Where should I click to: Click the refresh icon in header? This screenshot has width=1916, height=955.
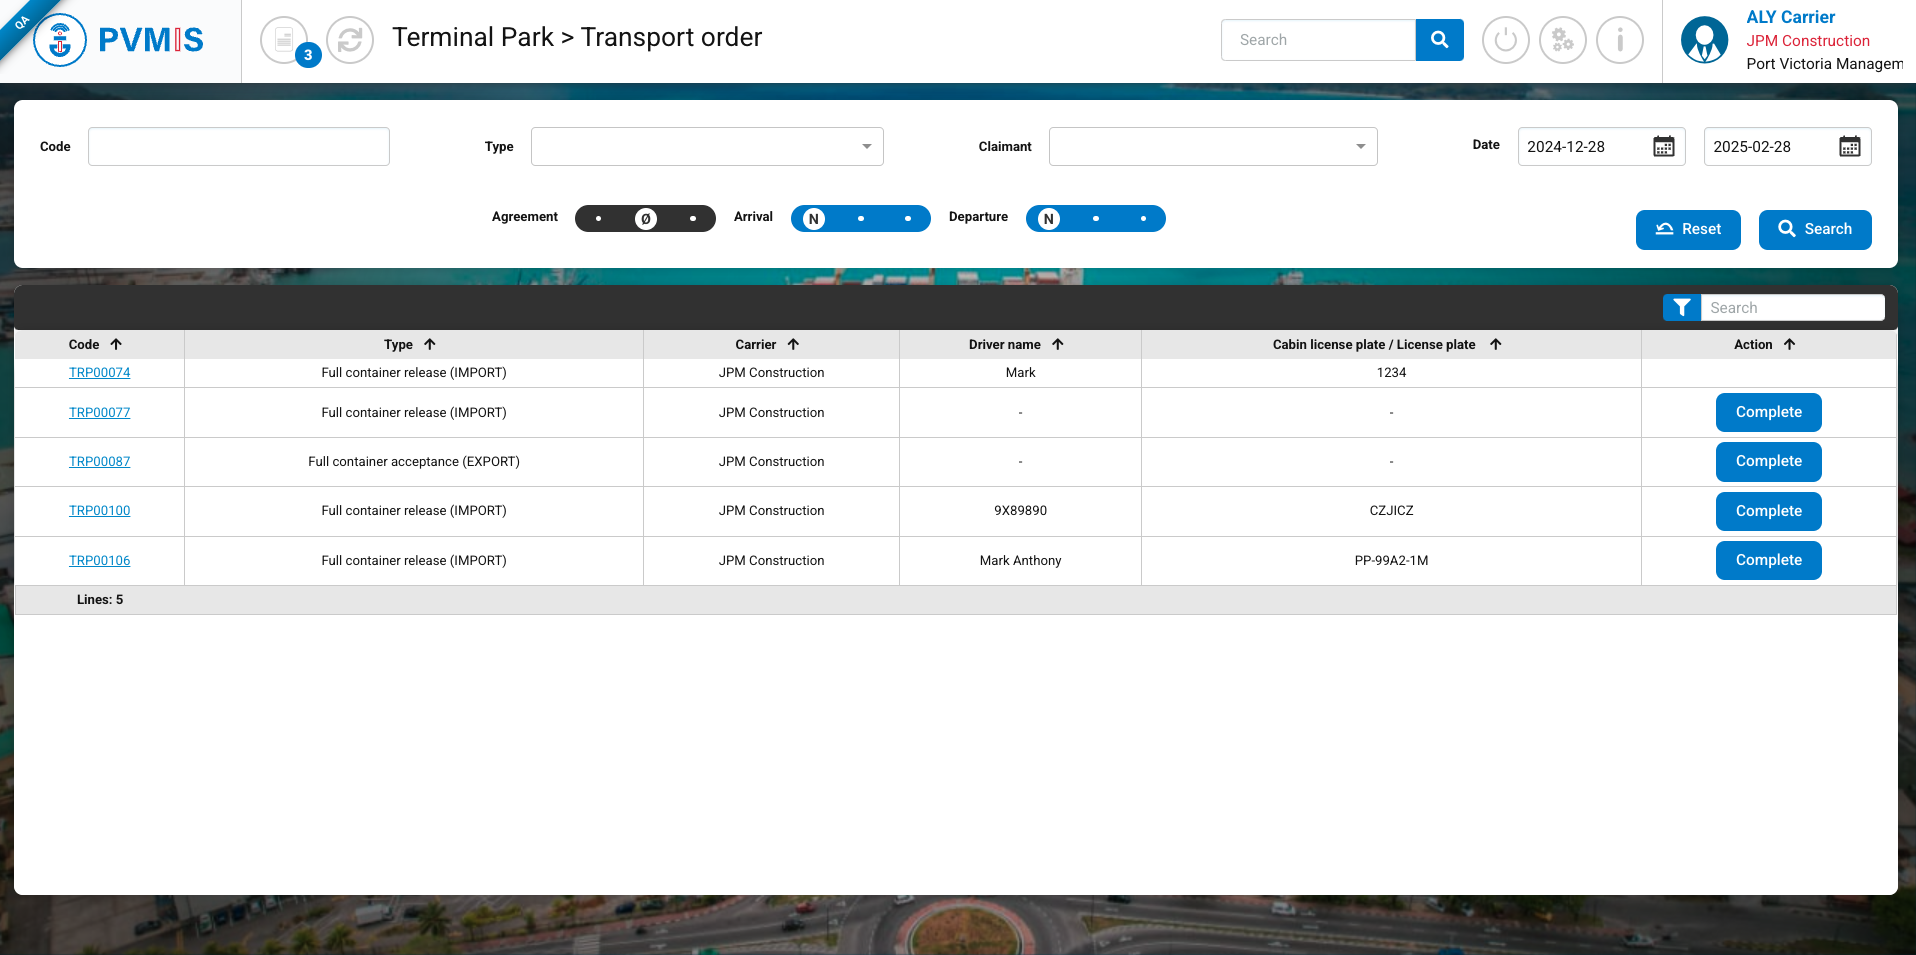point(350,40)
